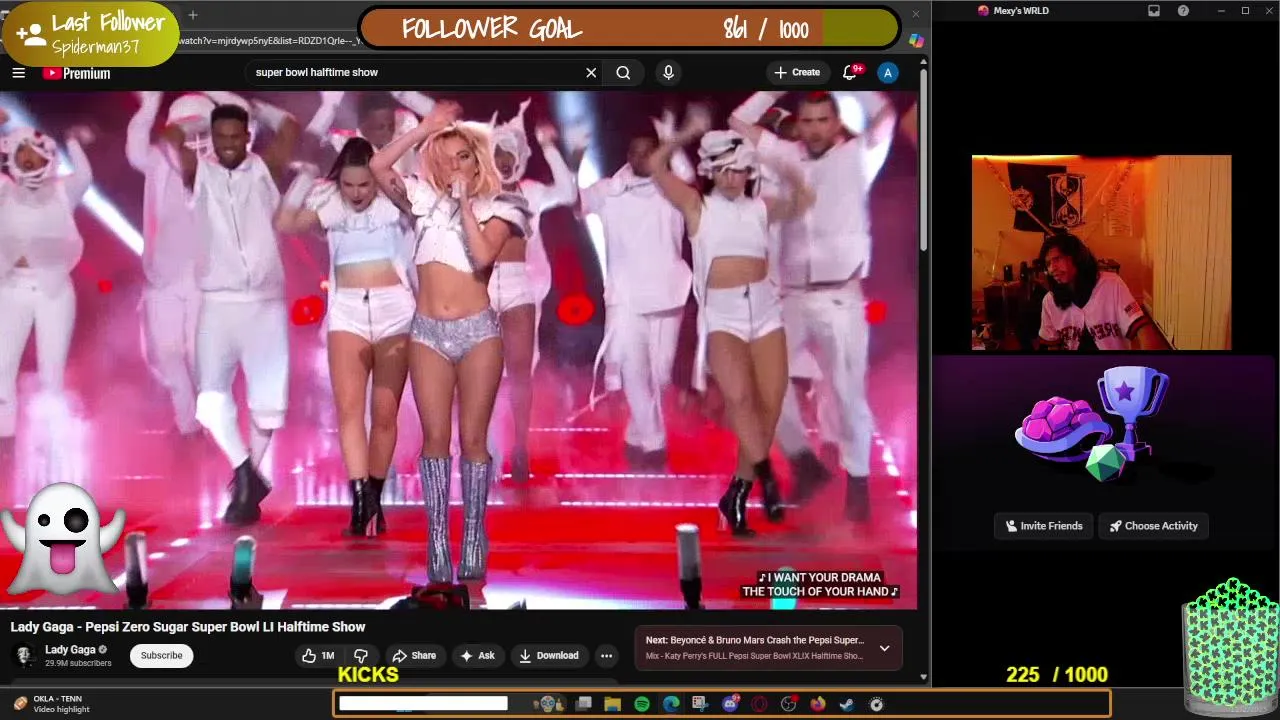The width and height of the screenshot is (1280, 720).
Task: Open Discord from the taskbar
Action: (730, 704)
